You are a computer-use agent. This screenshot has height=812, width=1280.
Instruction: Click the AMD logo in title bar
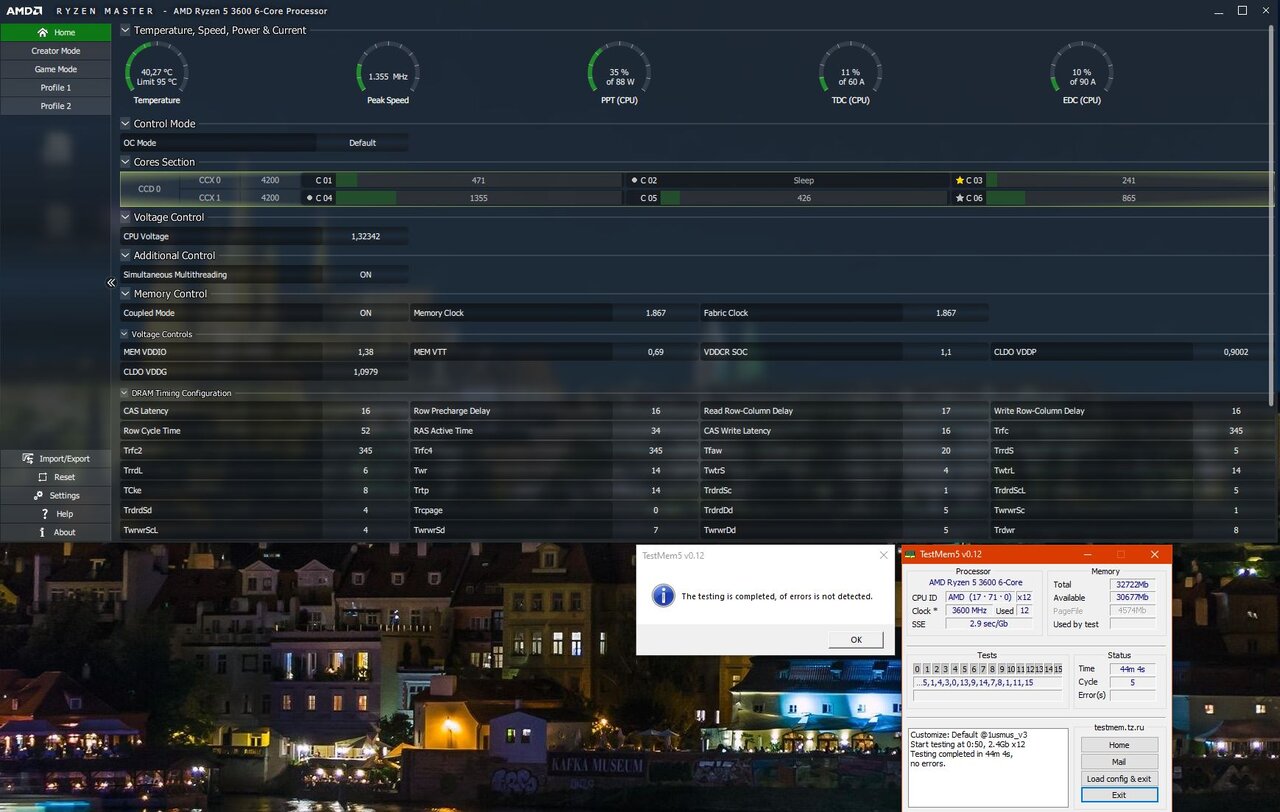point(25,11)
